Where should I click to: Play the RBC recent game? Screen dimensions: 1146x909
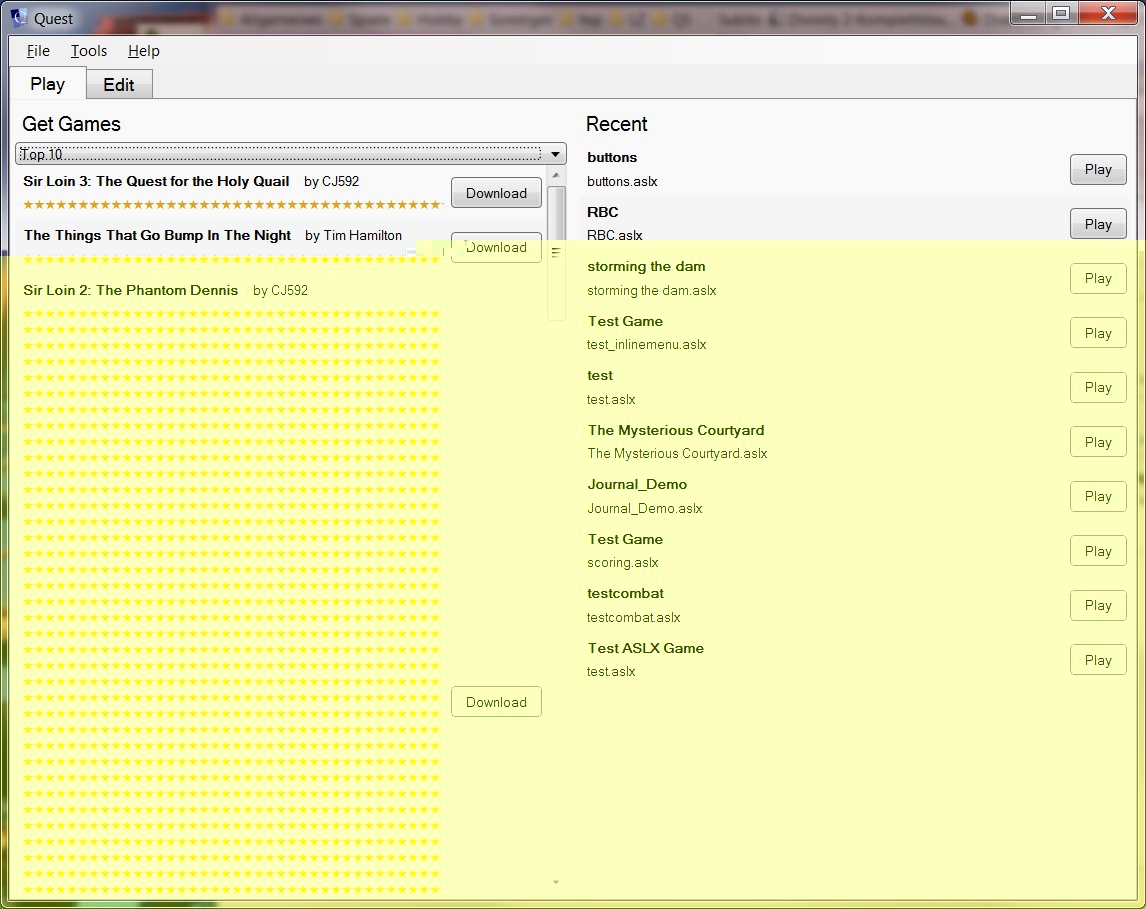(1097, 224)
